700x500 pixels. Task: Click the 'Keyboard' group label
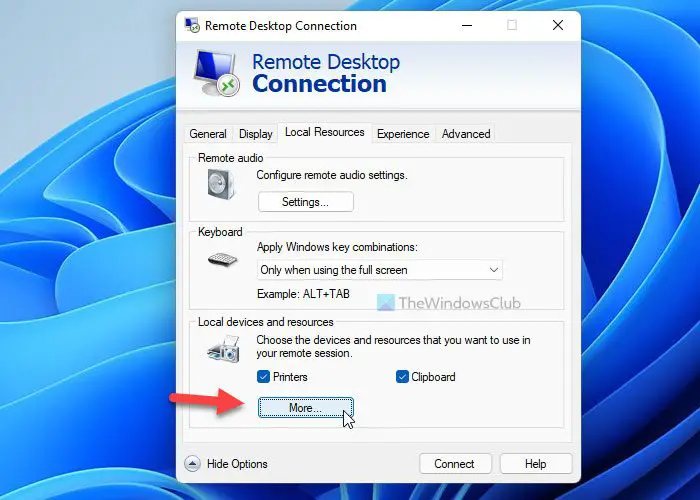pos(220,232)
